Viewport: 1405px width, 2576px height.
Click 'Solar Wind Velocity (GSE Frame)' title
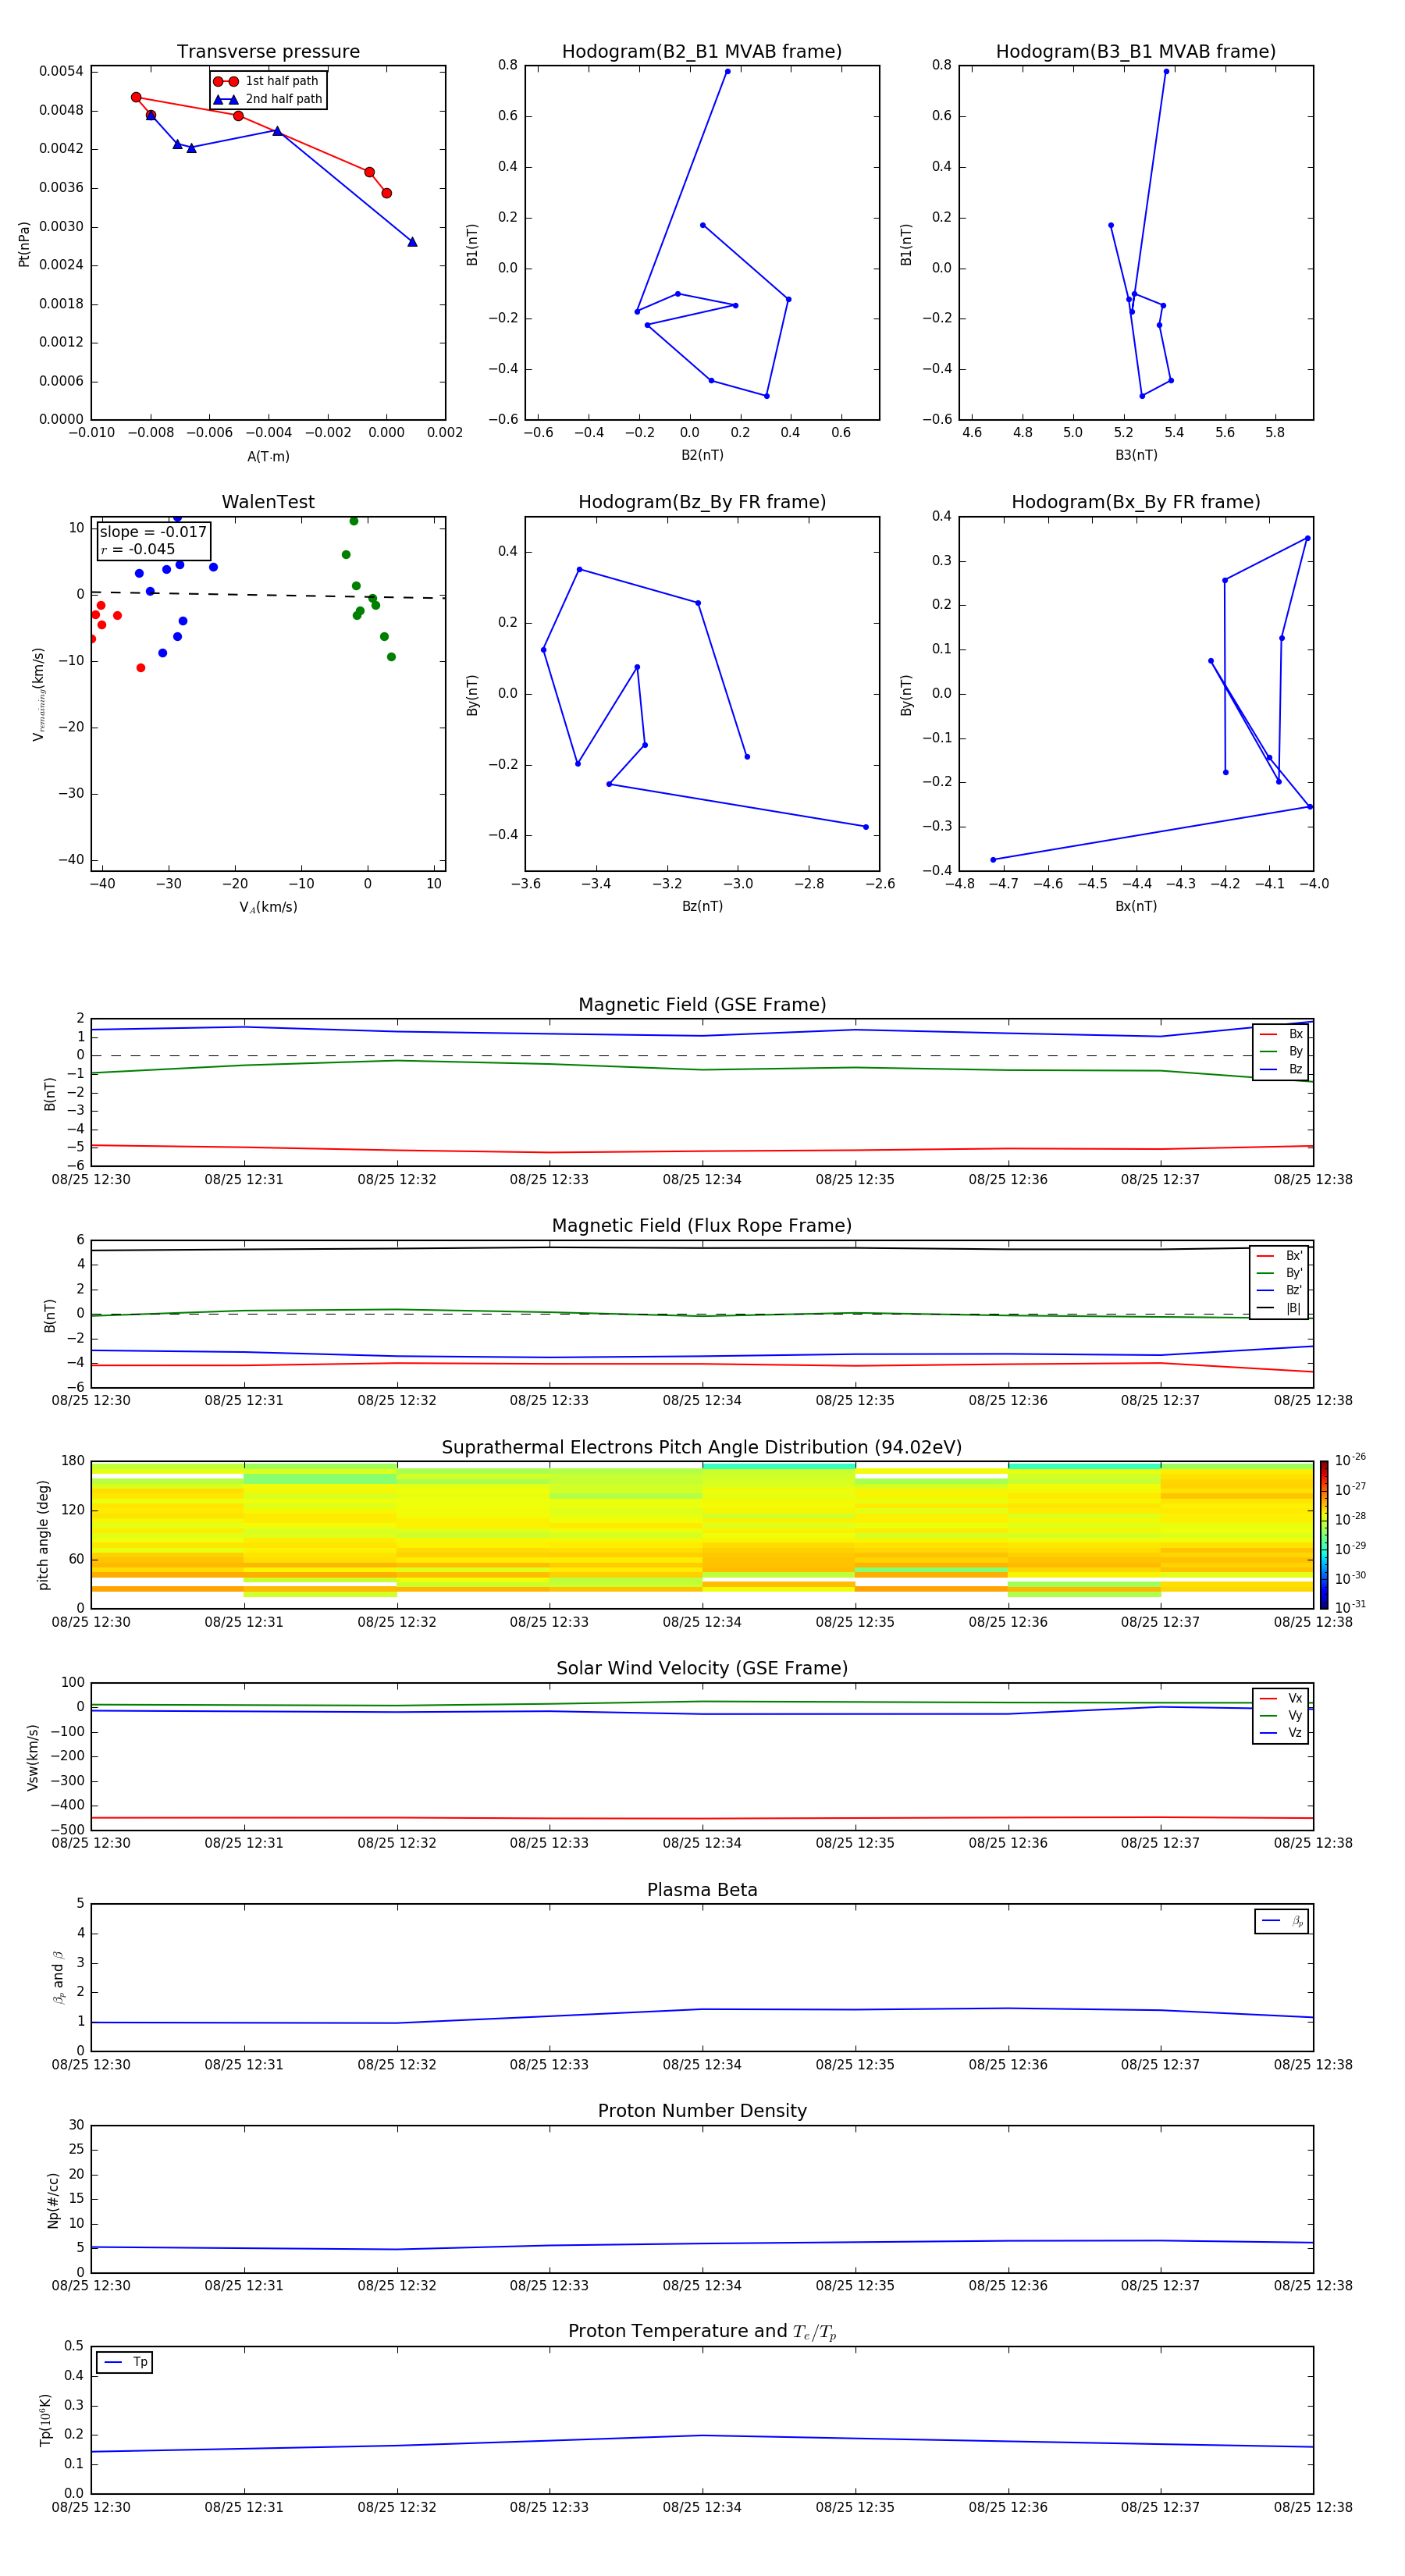click(702, 1669)
